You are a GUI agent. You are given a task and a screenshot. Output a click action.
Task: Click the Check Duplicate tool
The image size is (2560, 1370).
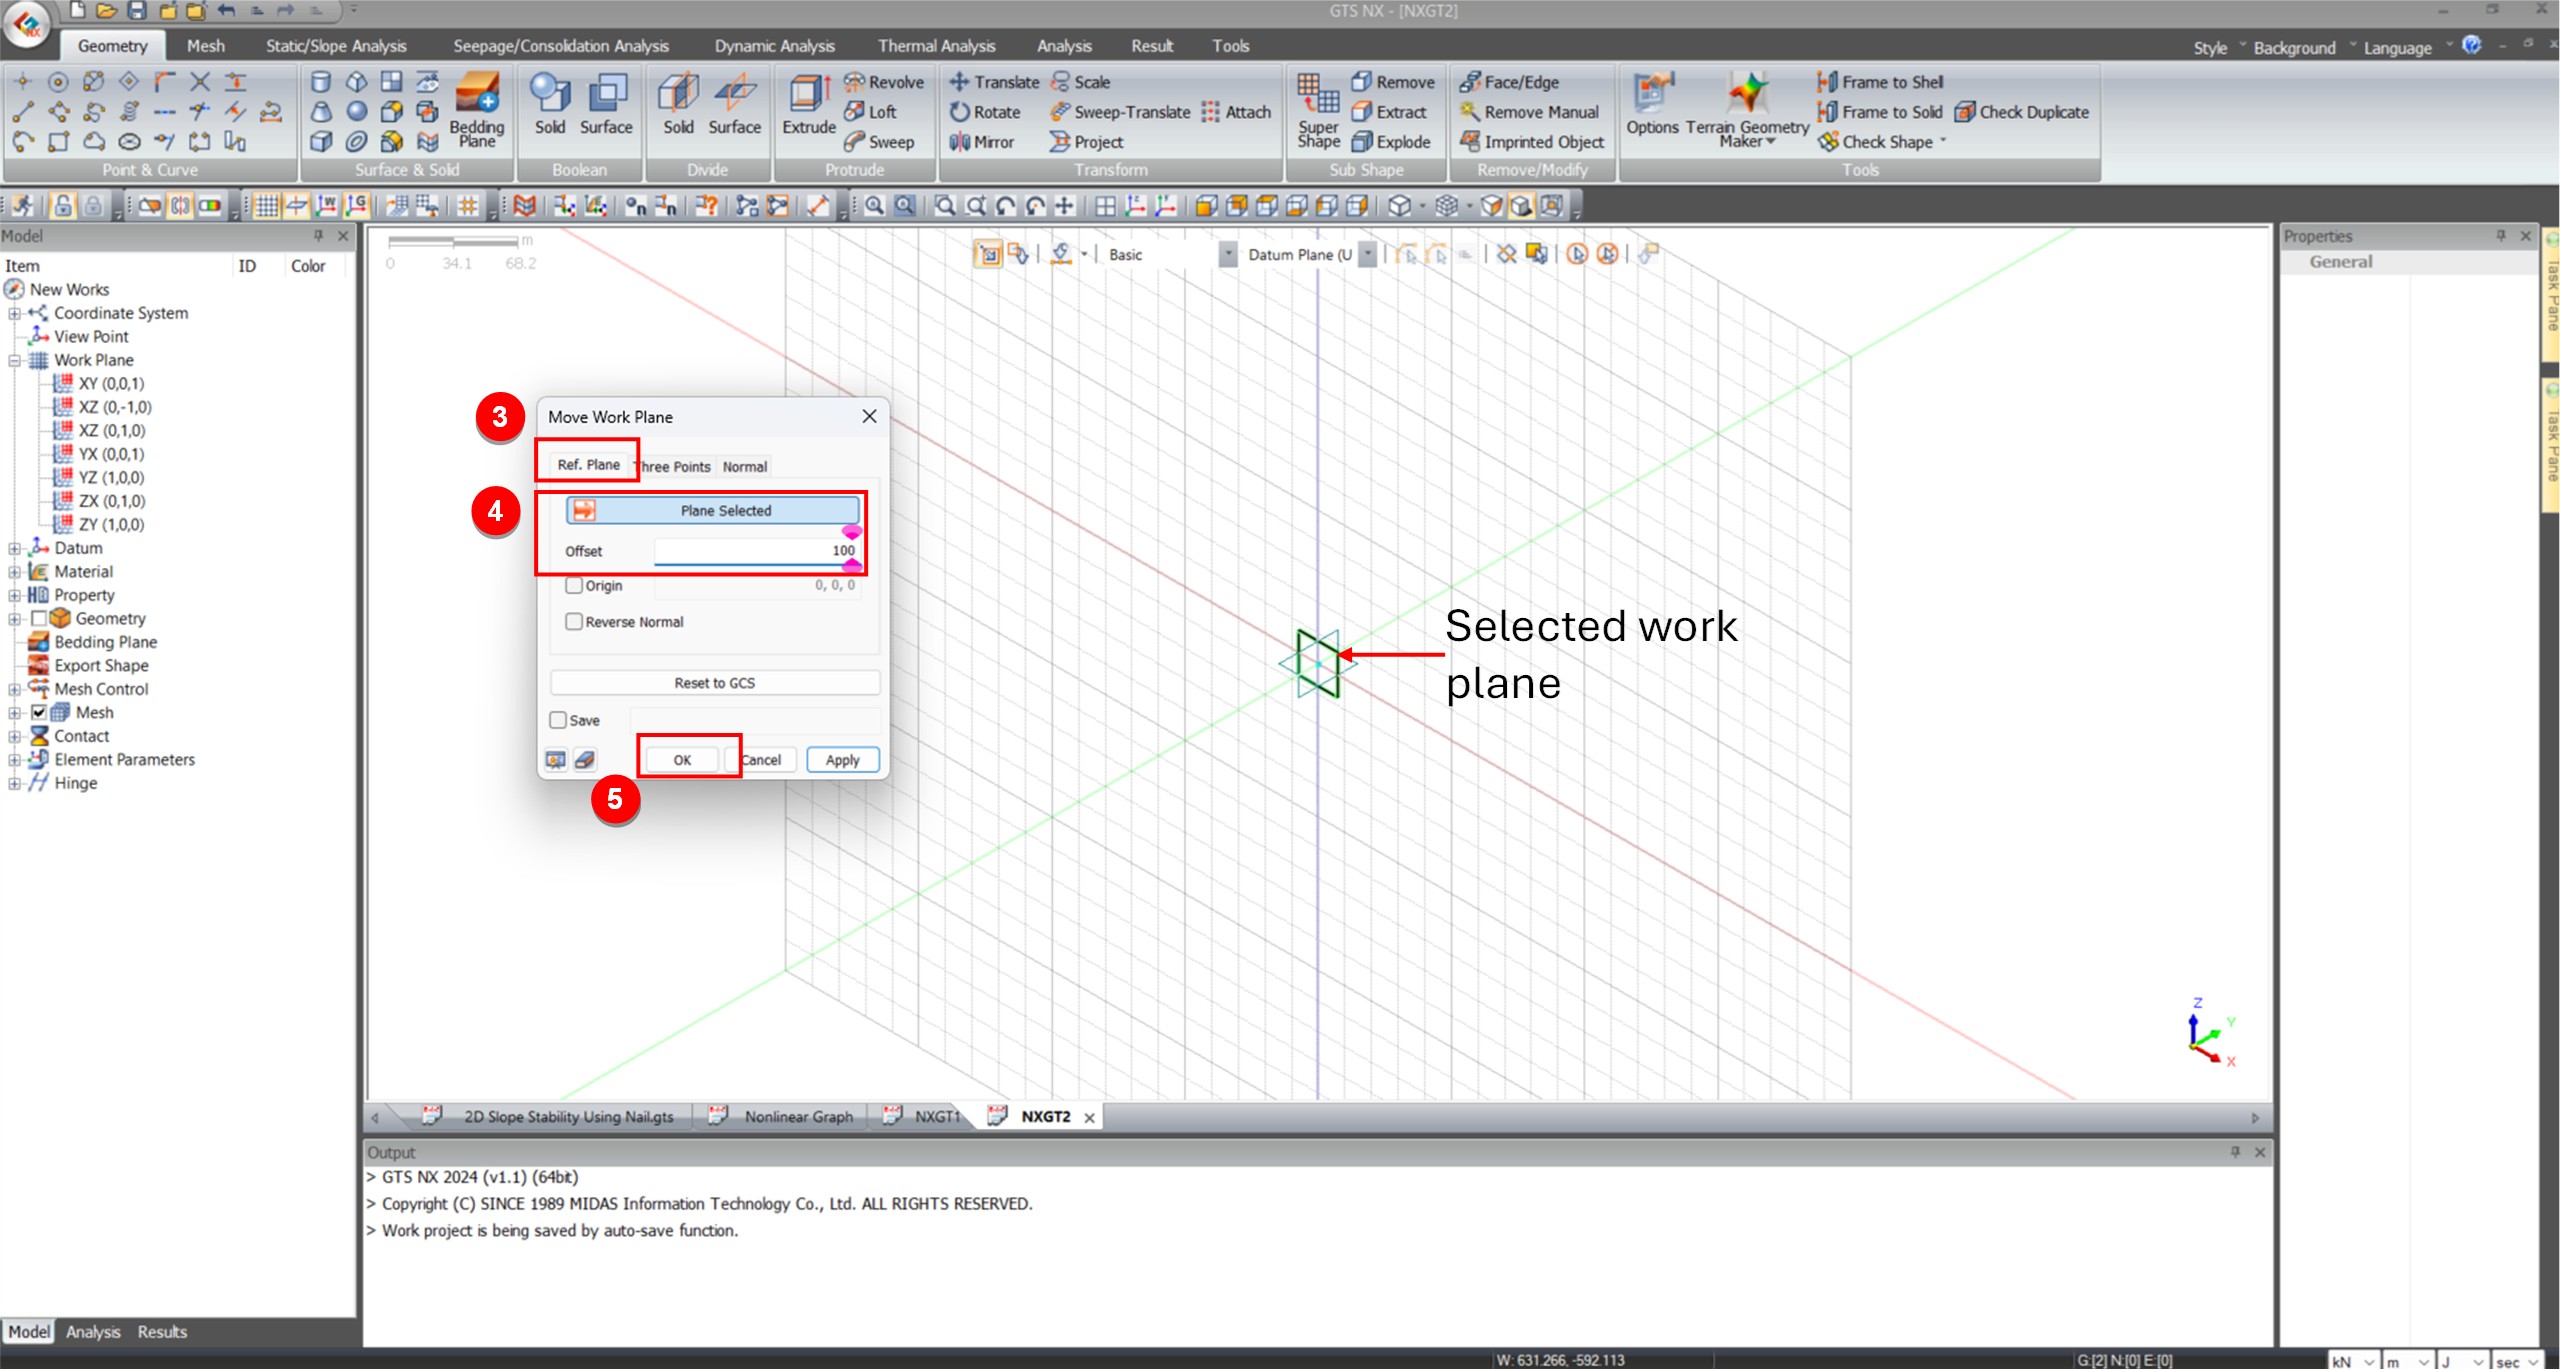(x=2022, y=112)
